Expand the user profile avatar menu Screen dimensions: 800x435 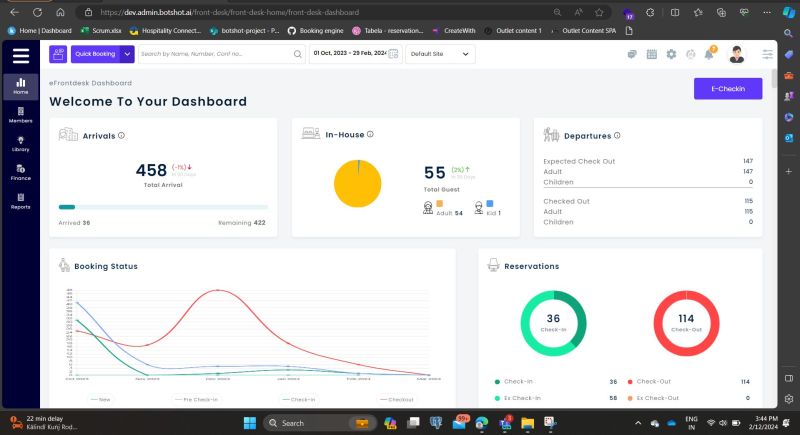tap(736, 54)
